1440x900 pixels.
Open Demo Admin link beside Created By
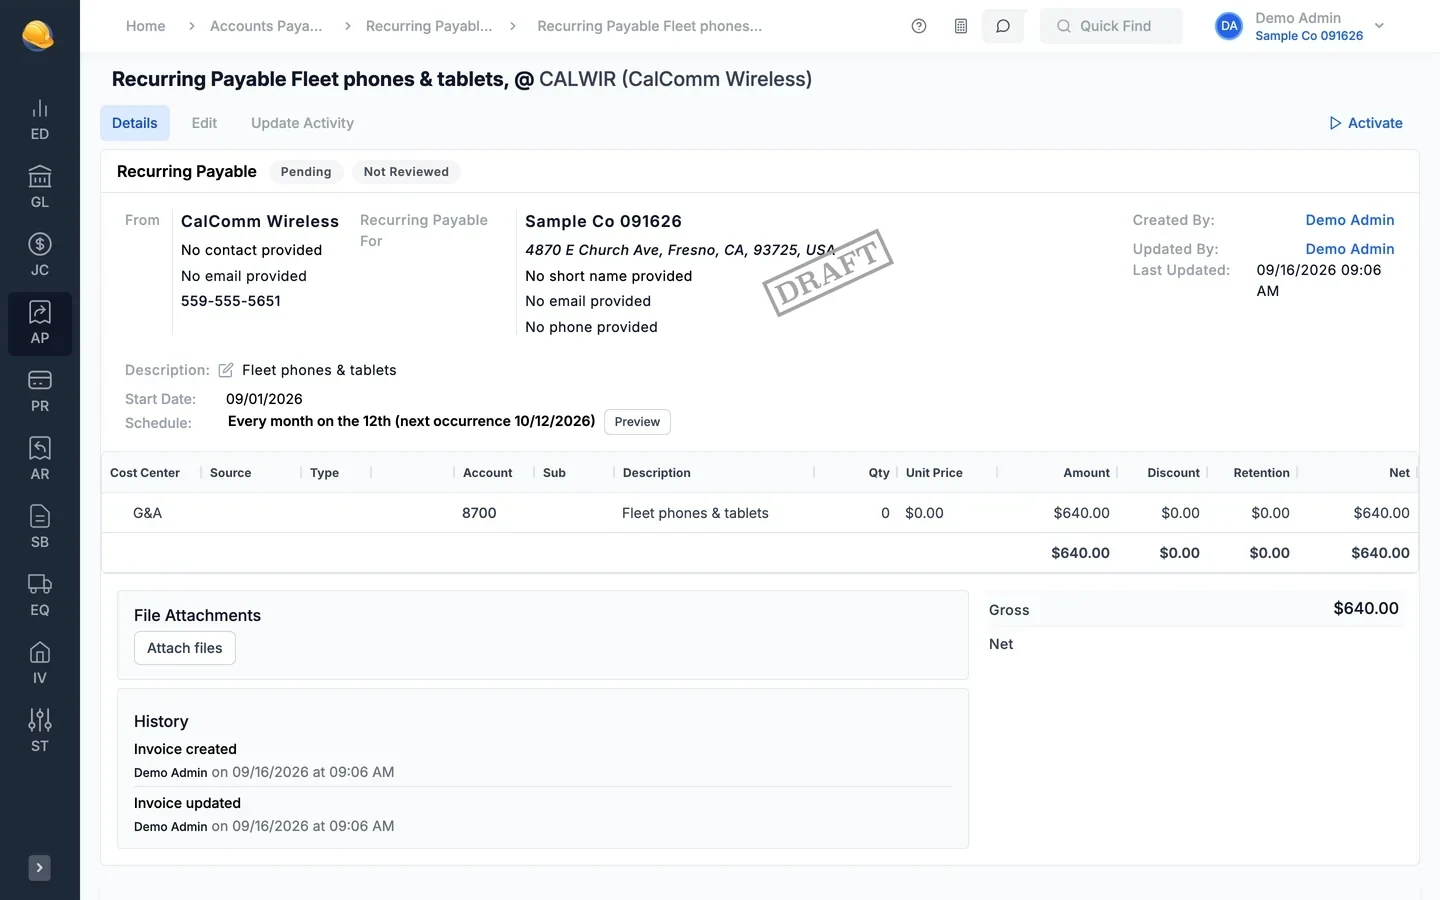click(1350, 220)
